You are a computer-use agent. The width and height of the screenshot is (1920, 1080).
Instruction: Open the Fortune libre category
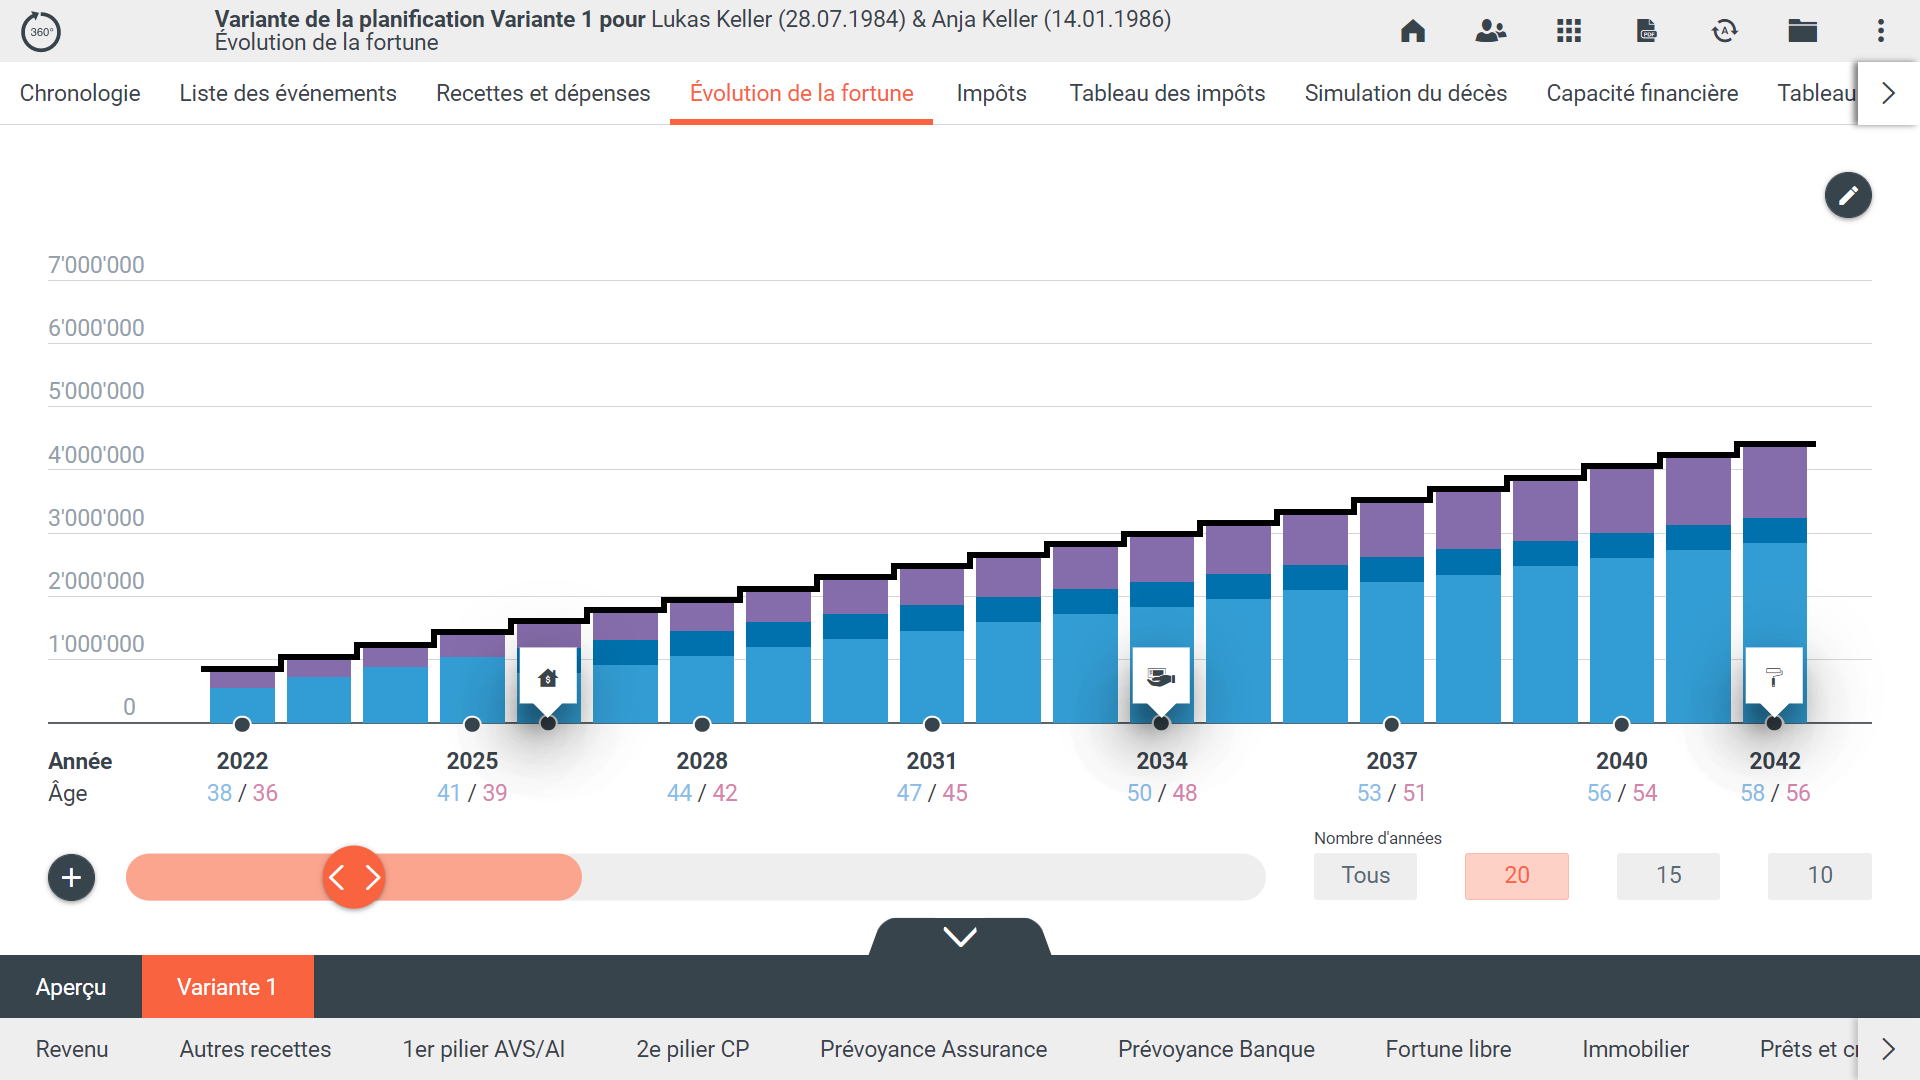(x=1448, y=1049)
